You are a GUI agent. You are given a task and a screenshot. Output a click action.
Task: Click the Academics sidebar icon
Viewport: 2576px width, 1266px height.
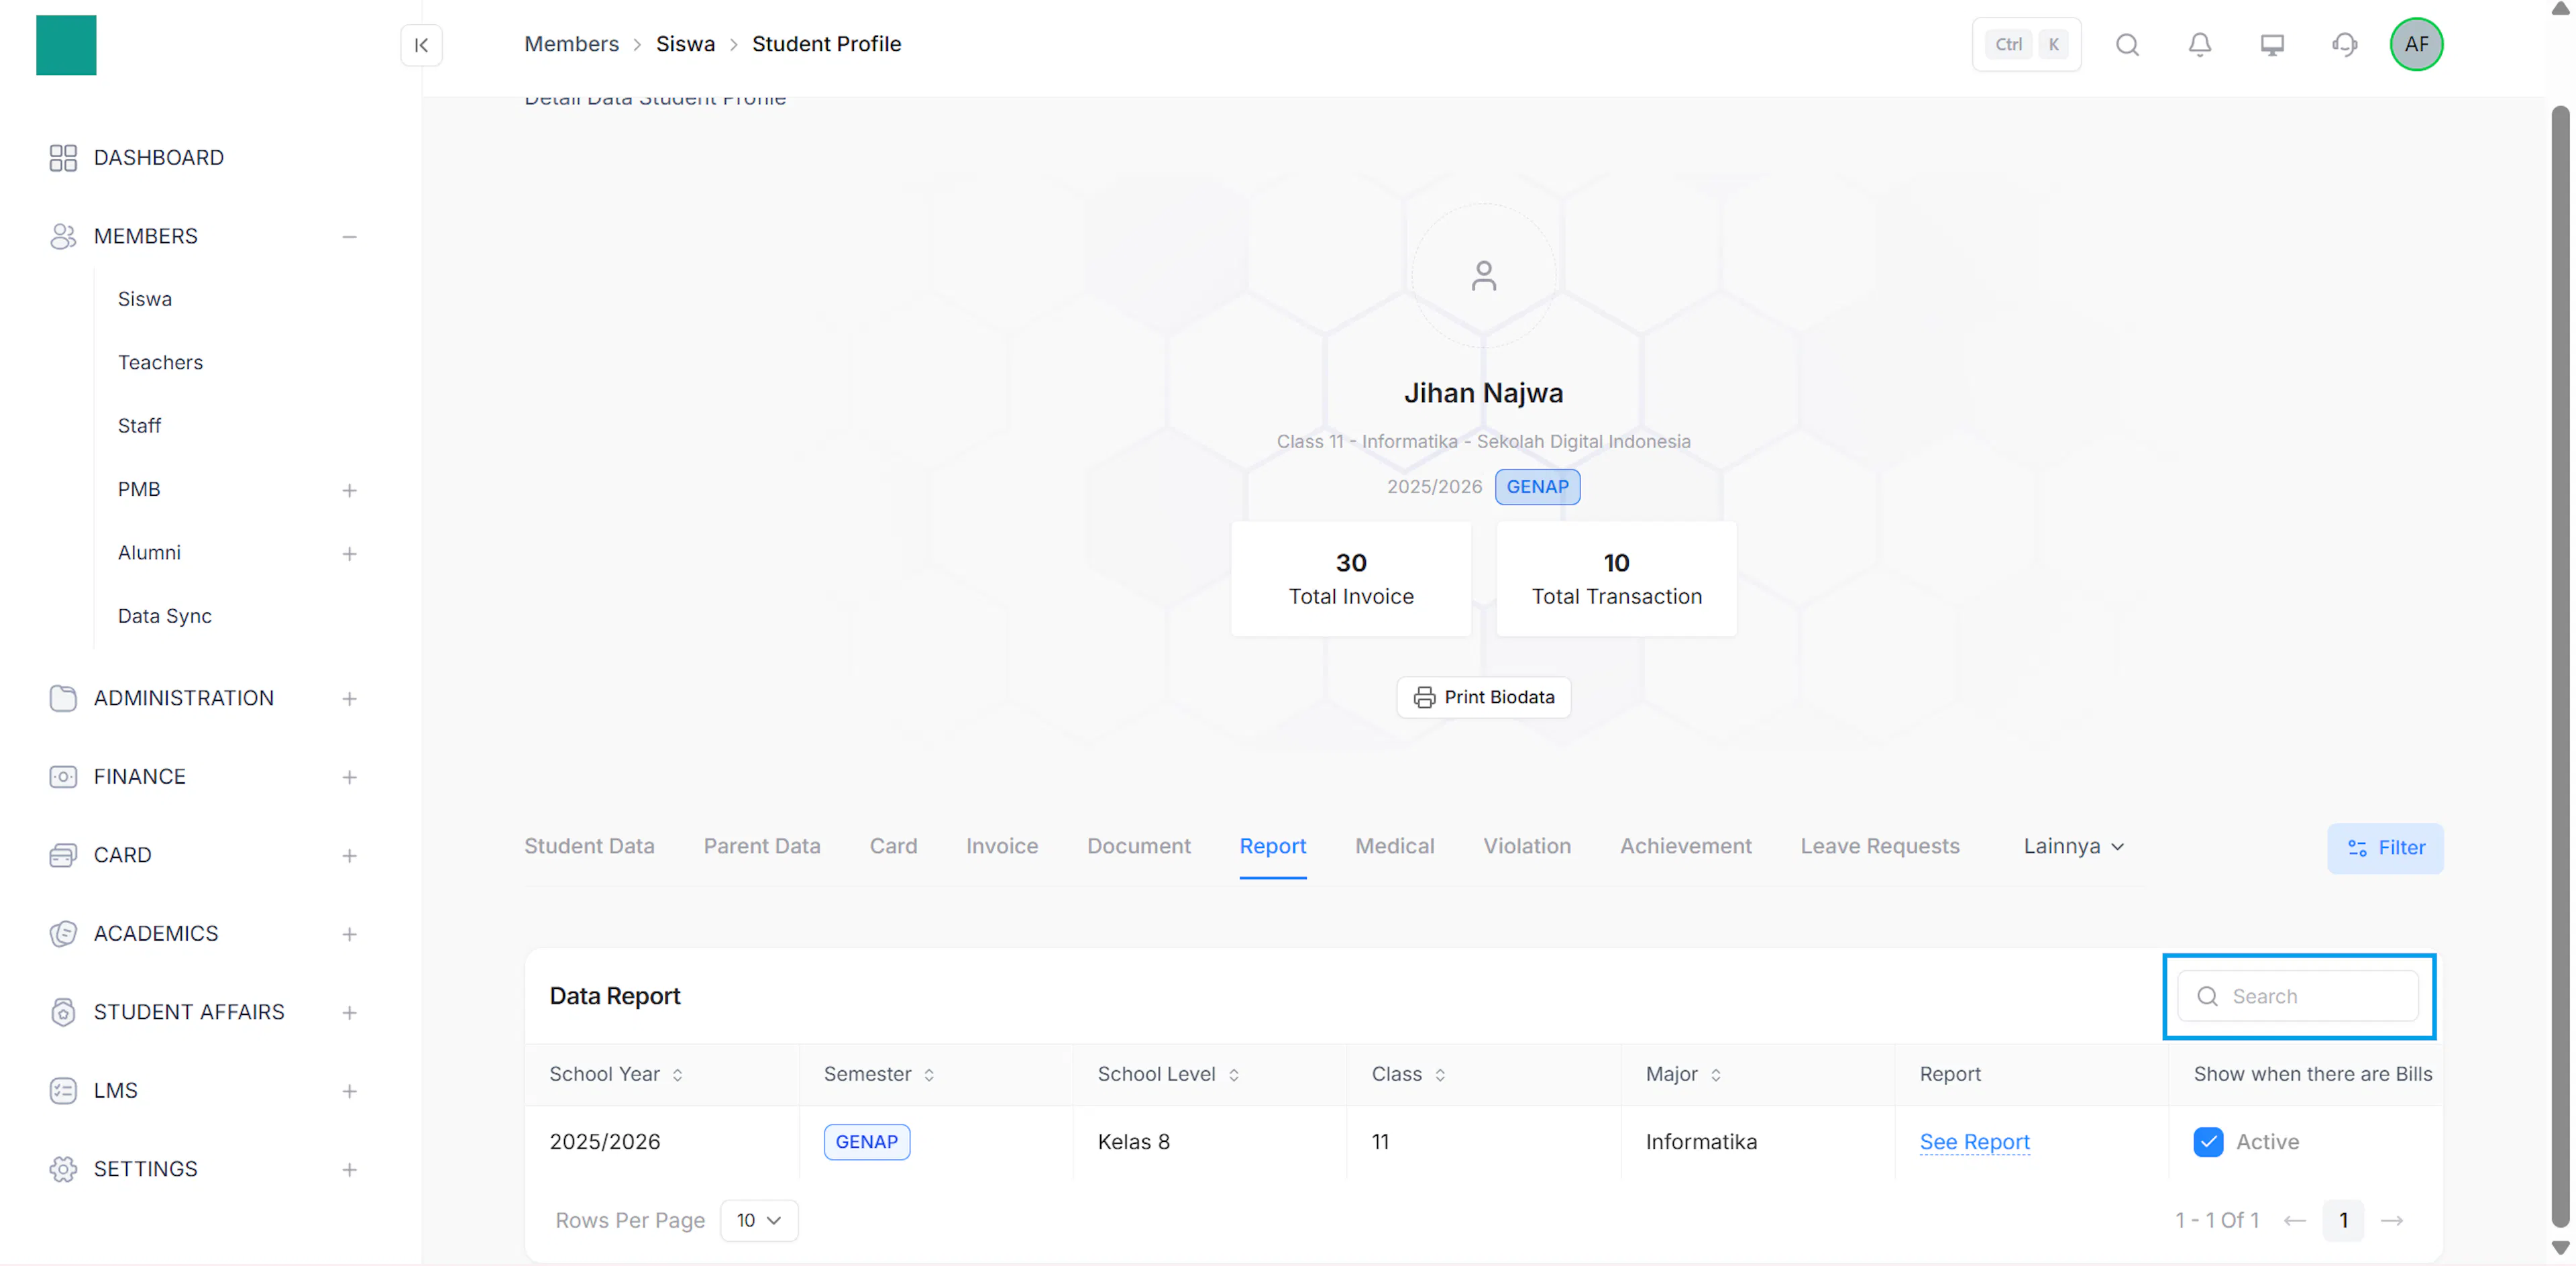63,934
